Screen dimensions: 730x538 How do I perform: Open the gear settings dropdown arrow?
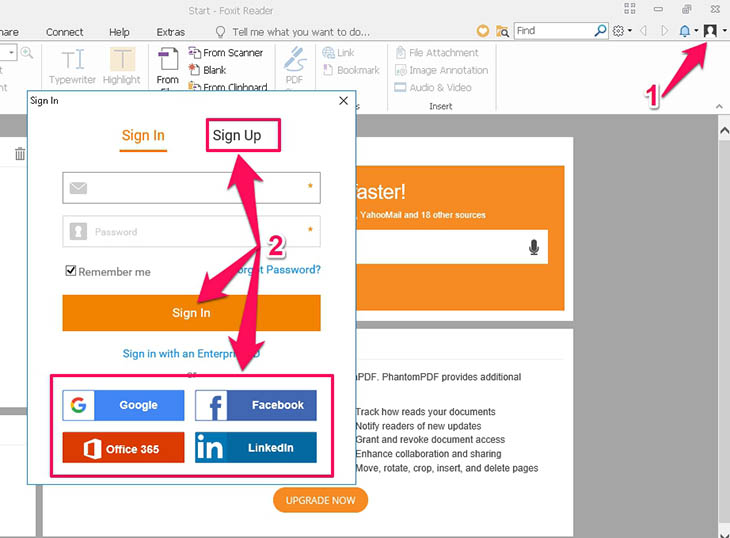(x=630, y=31)
